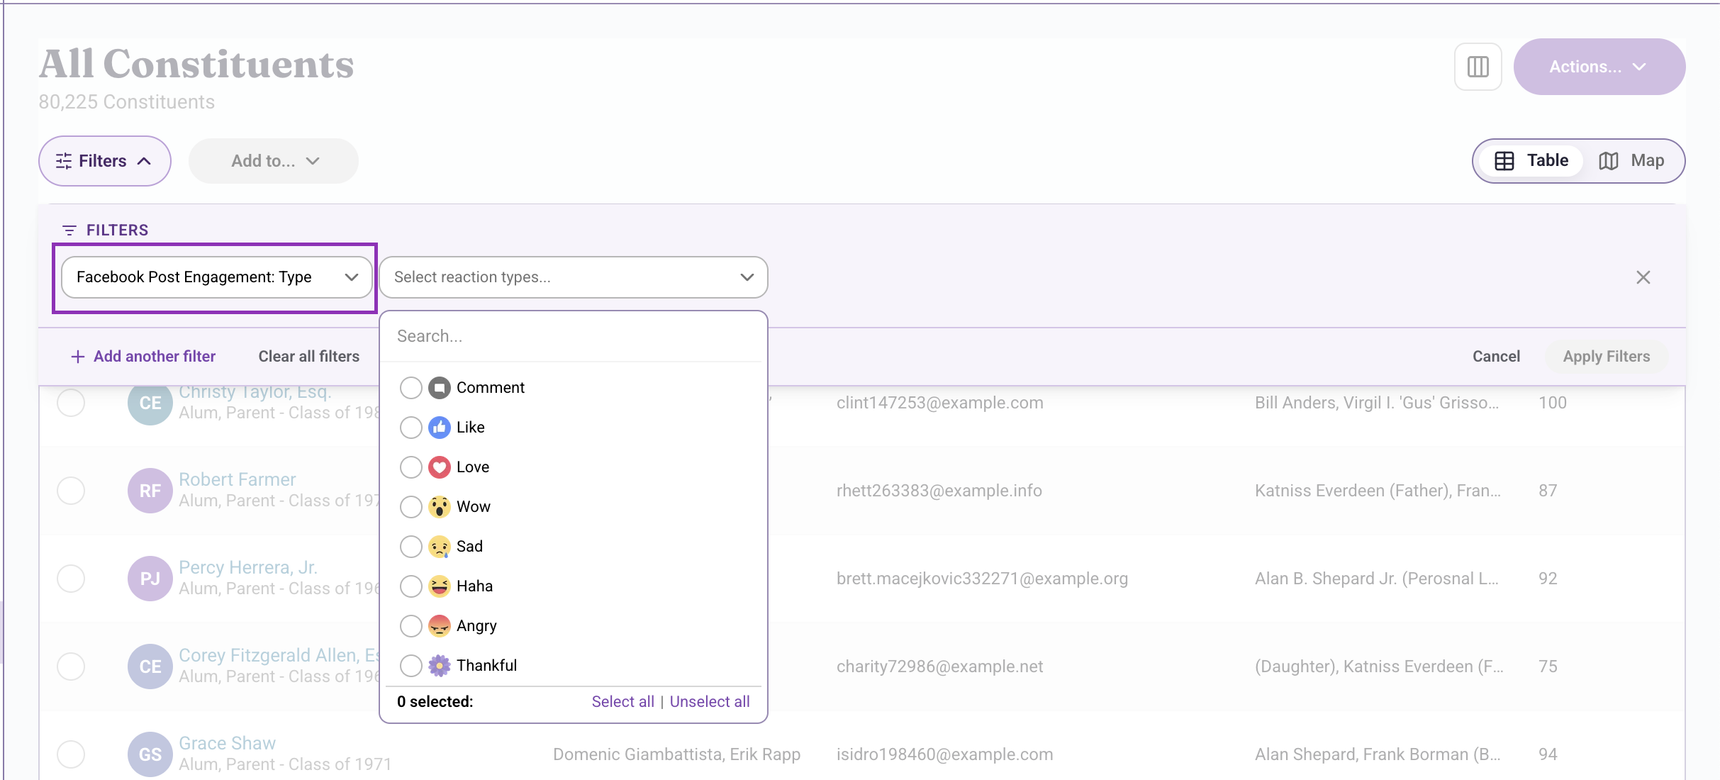This screenshot has width=1720, height=780.
Task: Click the Select all link
Action: [623, 702]
